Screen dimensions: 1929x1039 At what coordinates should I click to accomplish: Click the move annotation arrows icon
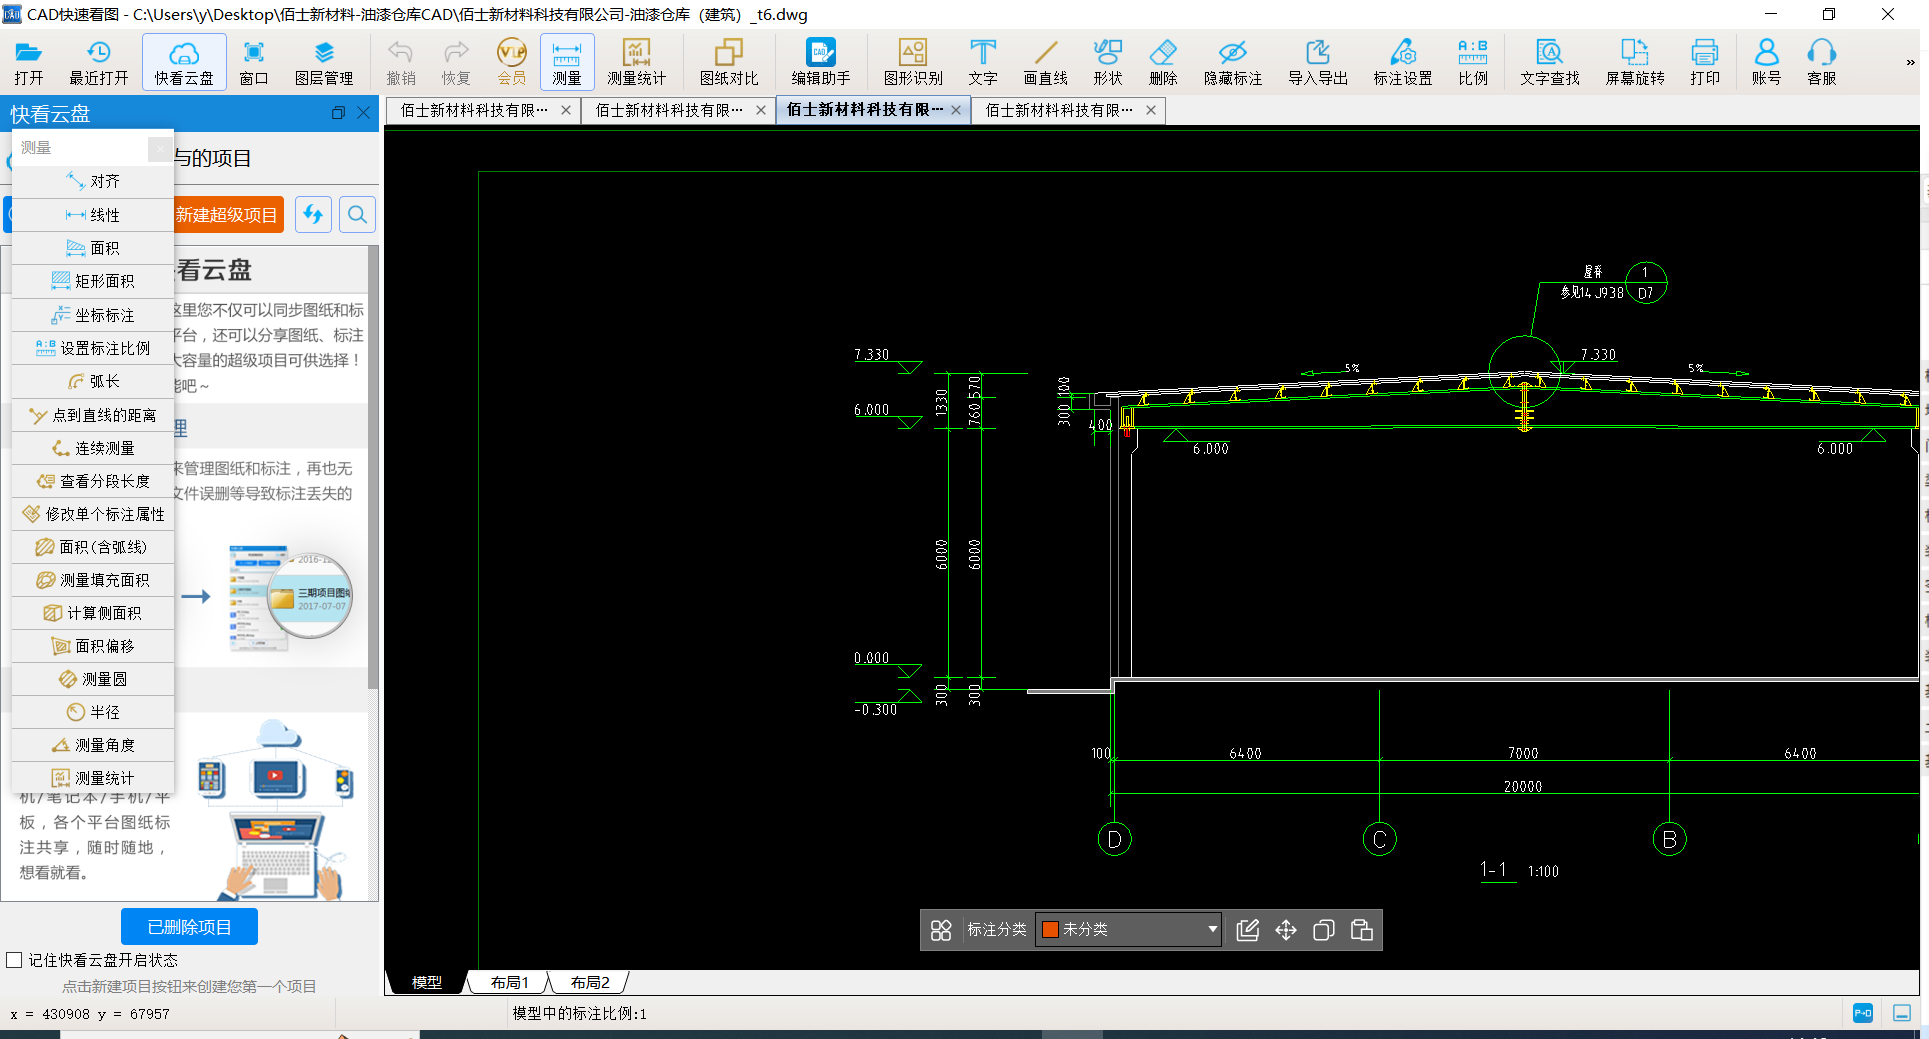point(1286,930)
